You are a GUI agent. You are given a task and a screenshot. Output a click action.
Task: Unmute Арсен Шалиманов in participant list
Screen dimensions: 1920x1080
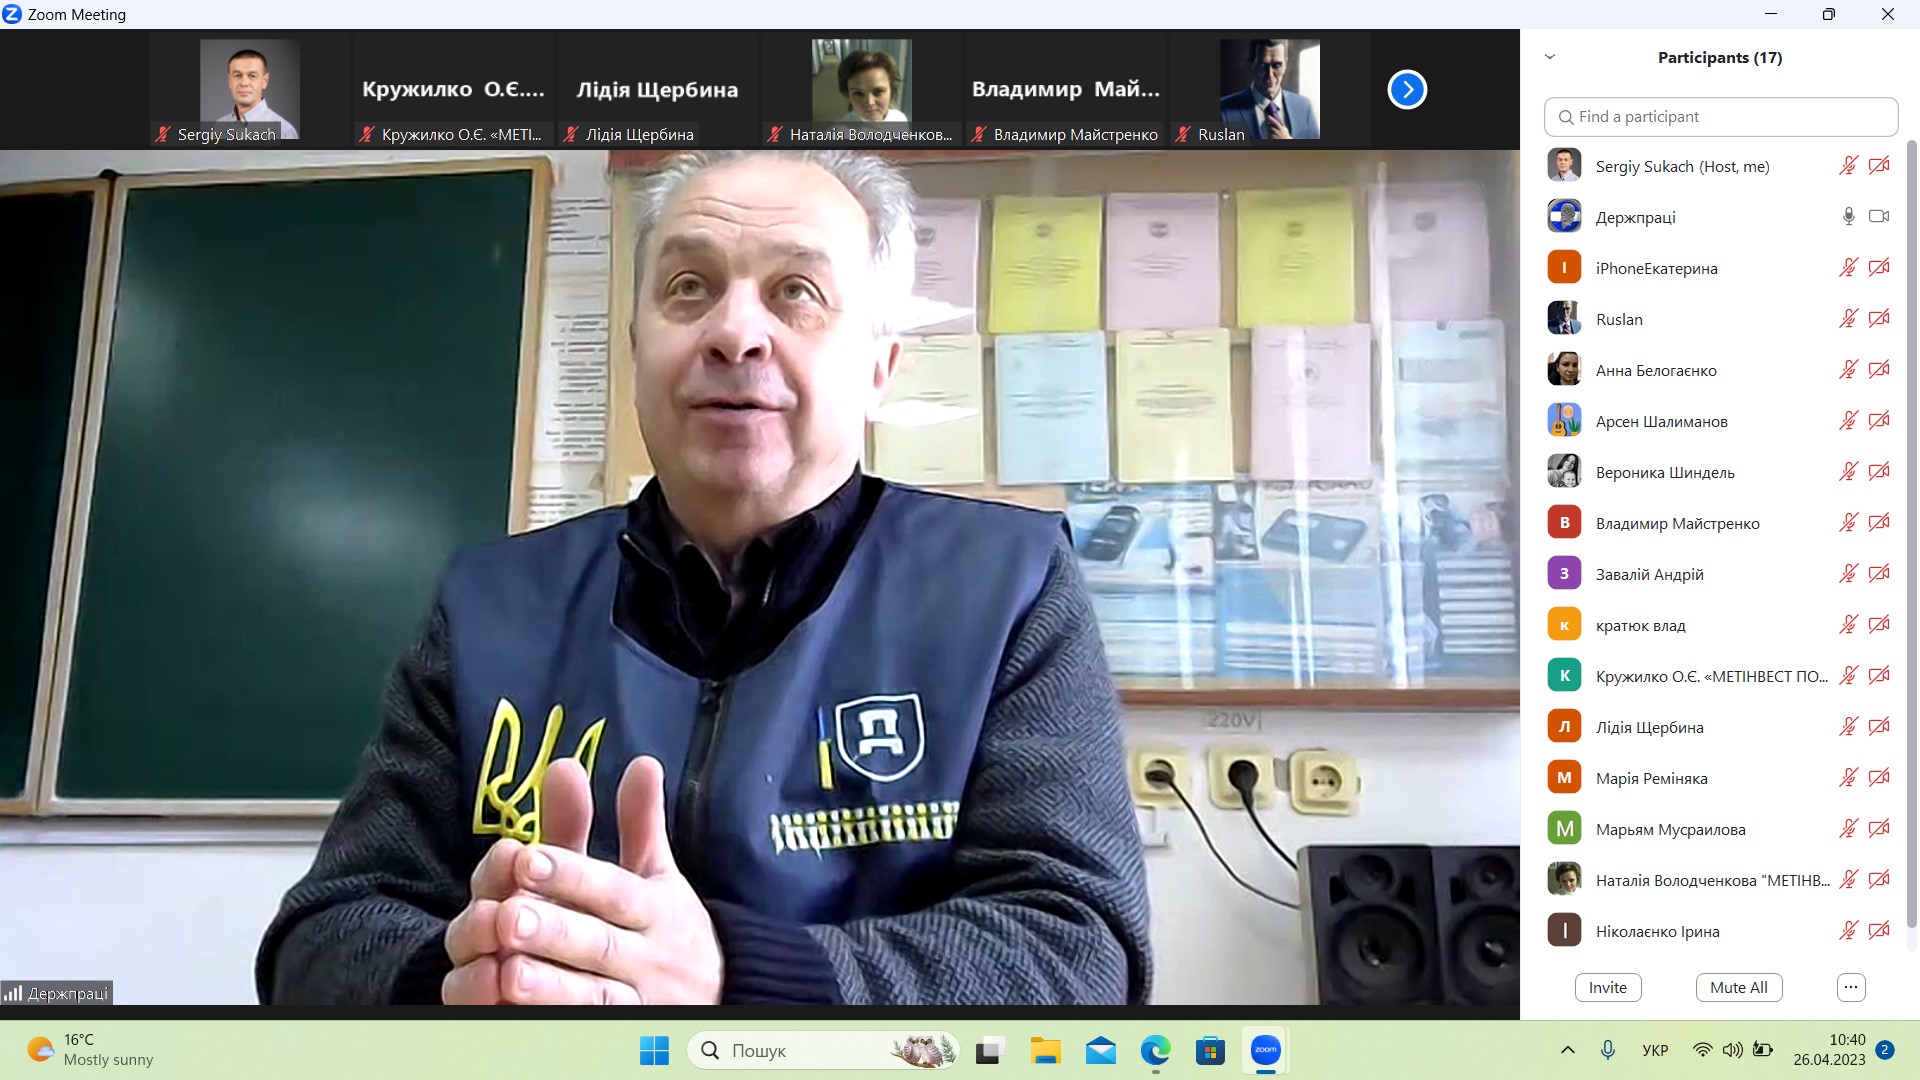[1849, 421]
